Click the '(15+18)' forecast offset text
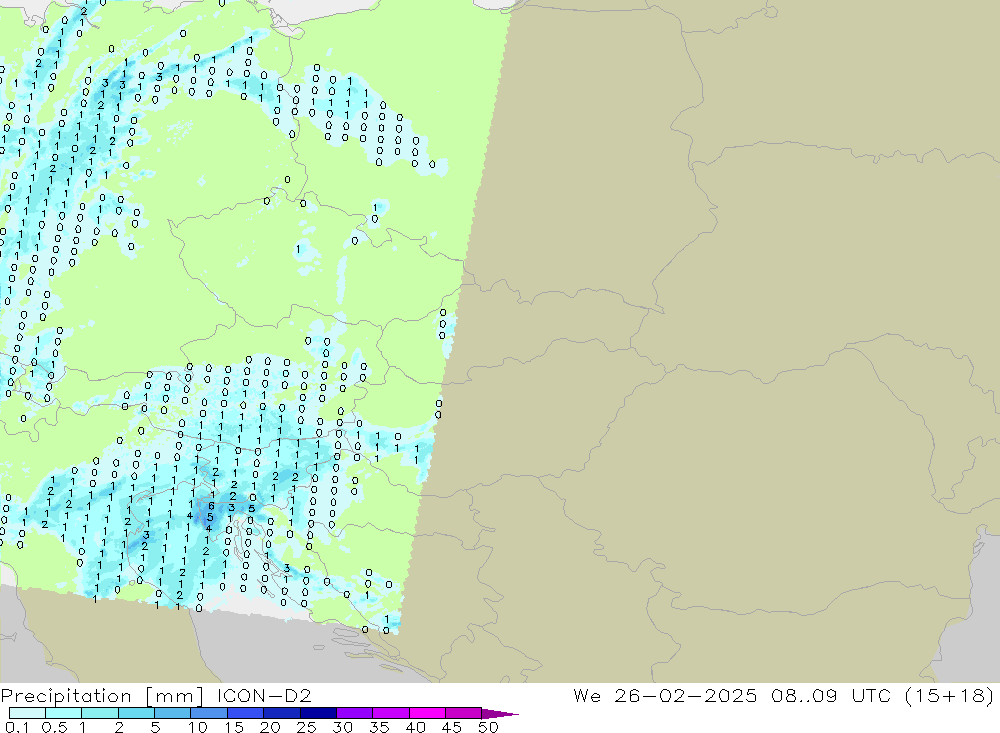The width and height of the screenshot is (1000, 733). tap(950, 695)
